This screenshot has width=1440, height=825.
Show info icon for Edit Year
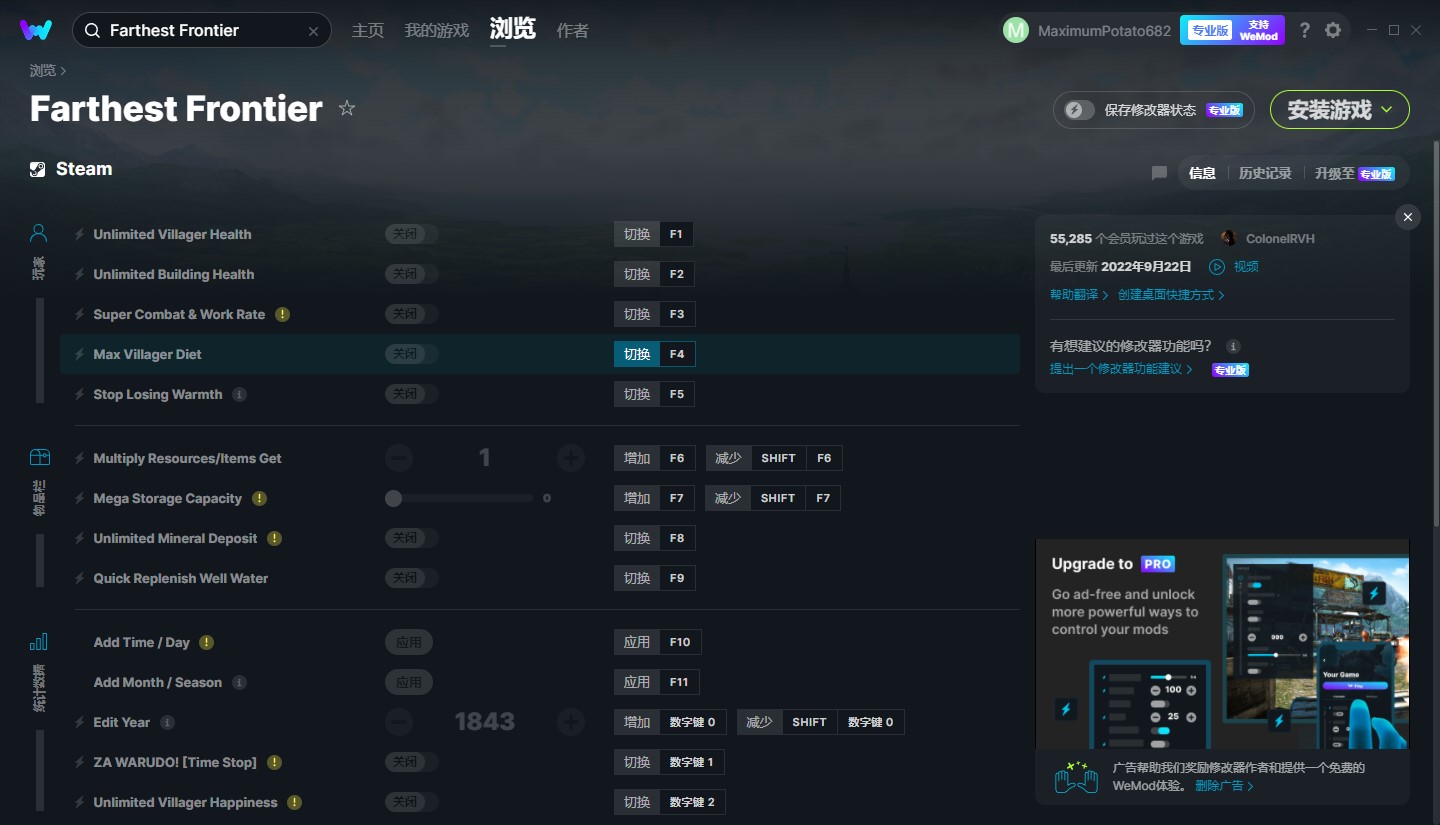click(168, 722)
